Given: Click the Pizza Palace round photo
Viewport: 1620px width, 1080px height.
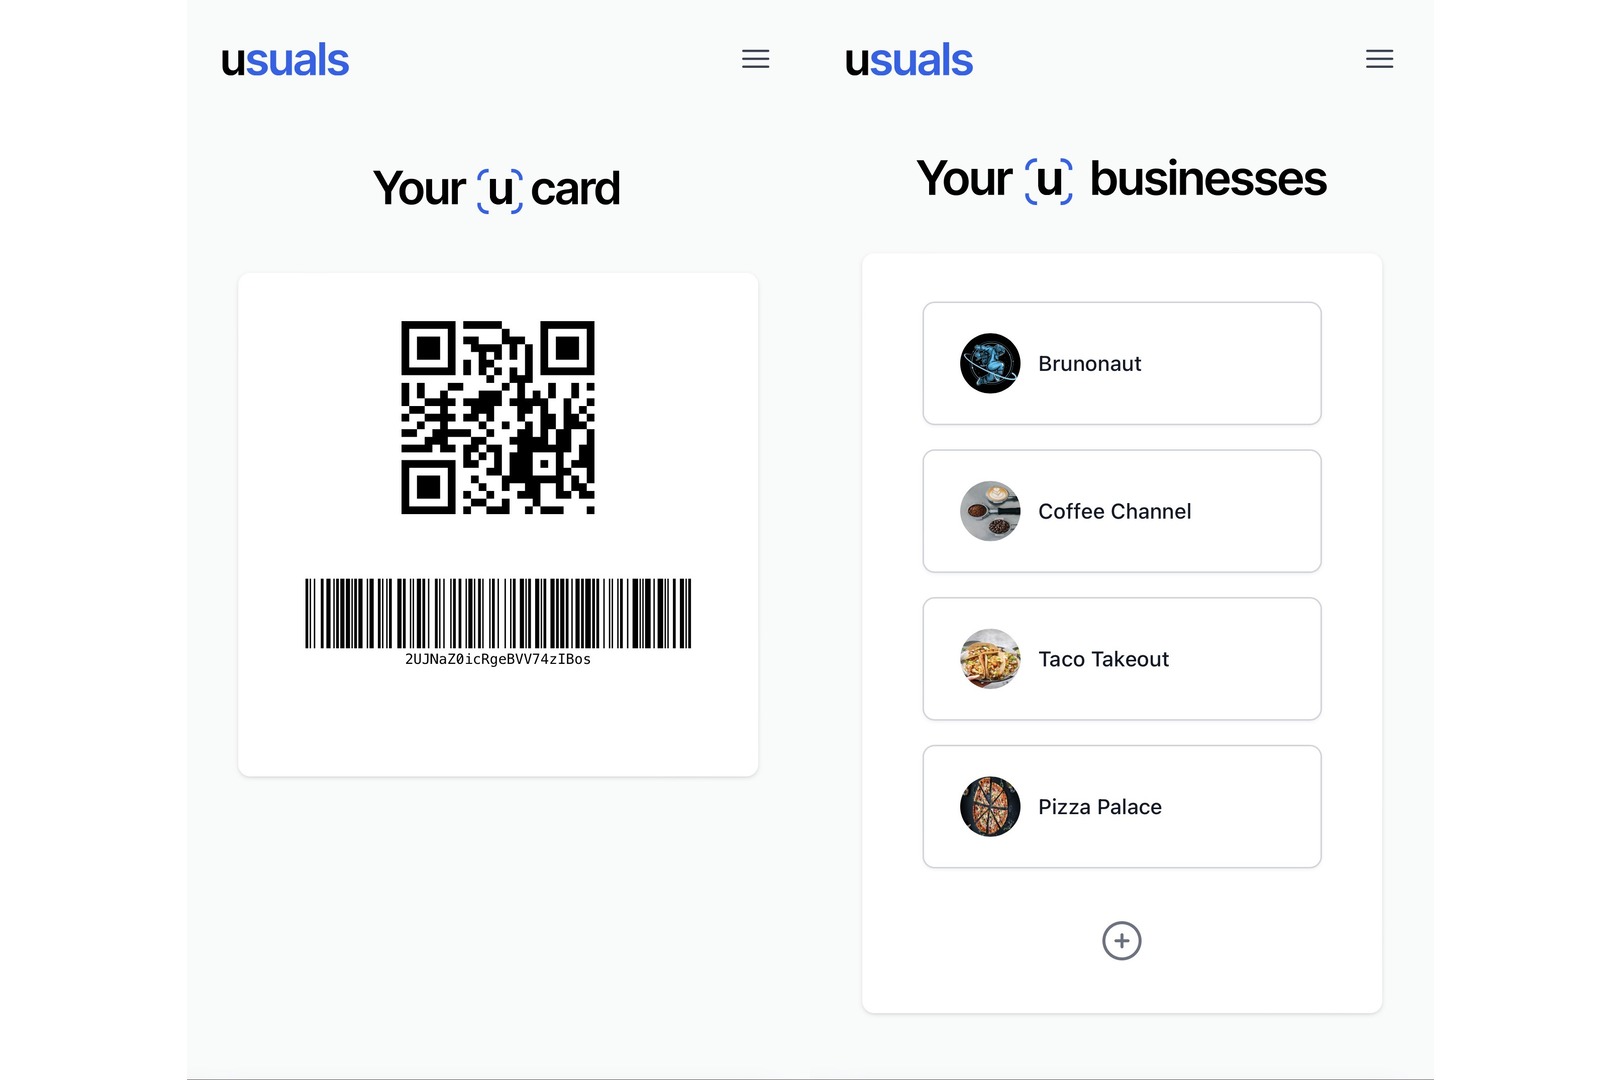Looking at the screenshot, I should [x=990, y=807].
